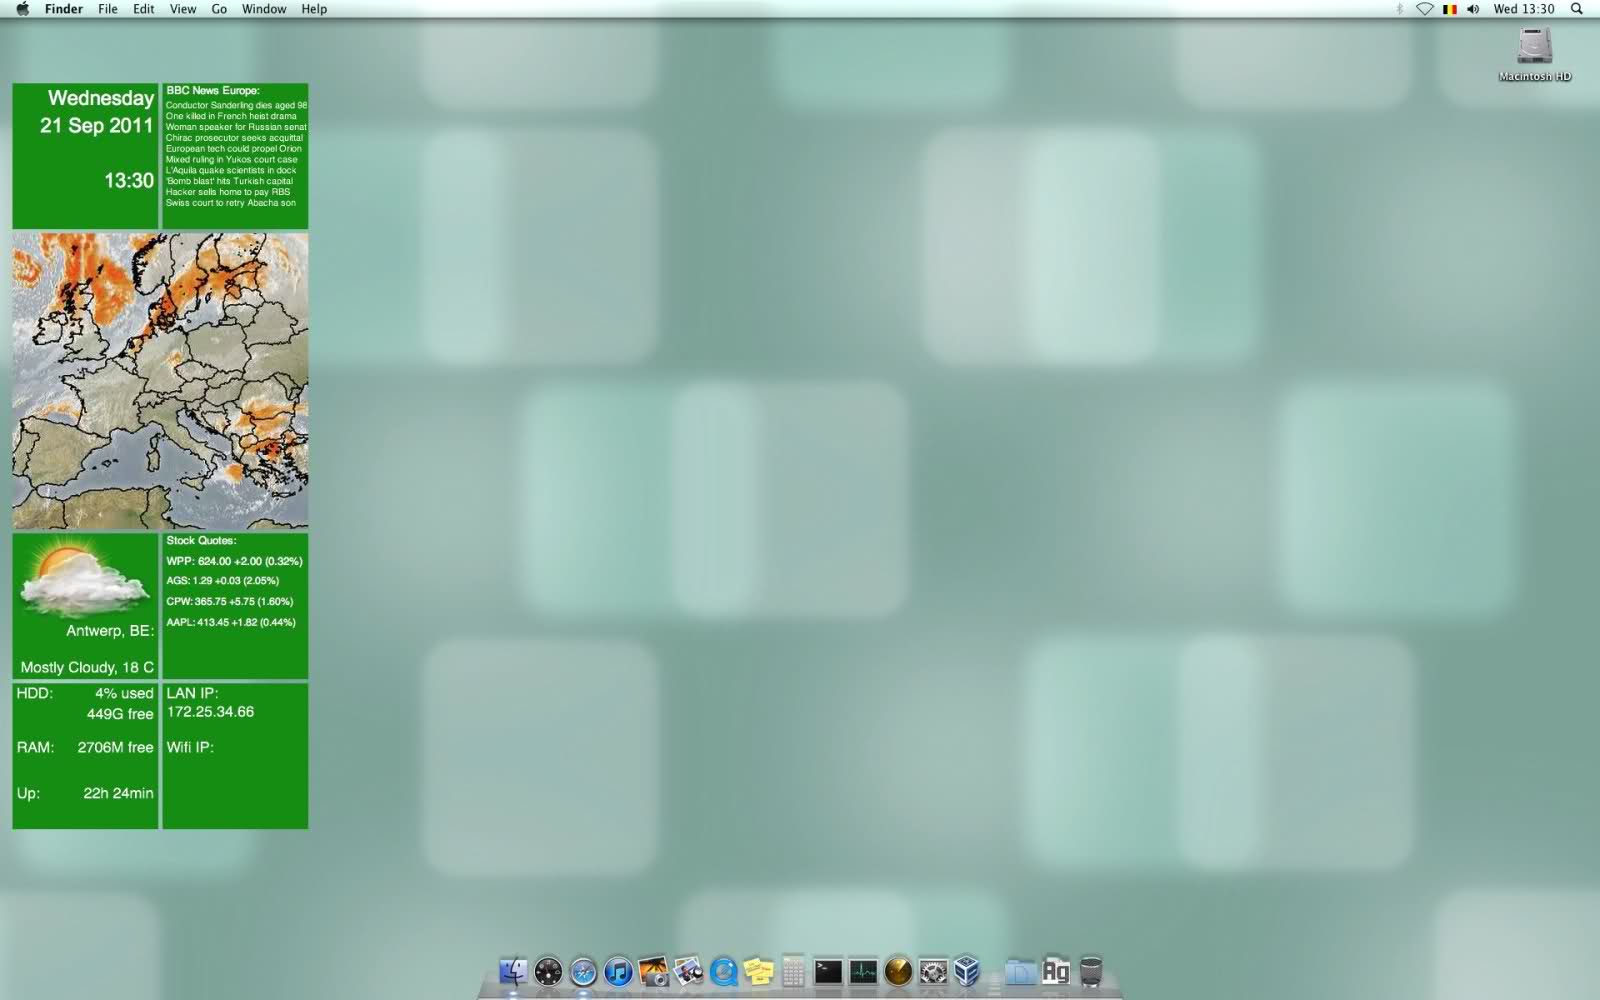This screenshot has height=1000, width=1600.
Task: Launch VirtualBox from the Dock
Action: click(967, 970)
